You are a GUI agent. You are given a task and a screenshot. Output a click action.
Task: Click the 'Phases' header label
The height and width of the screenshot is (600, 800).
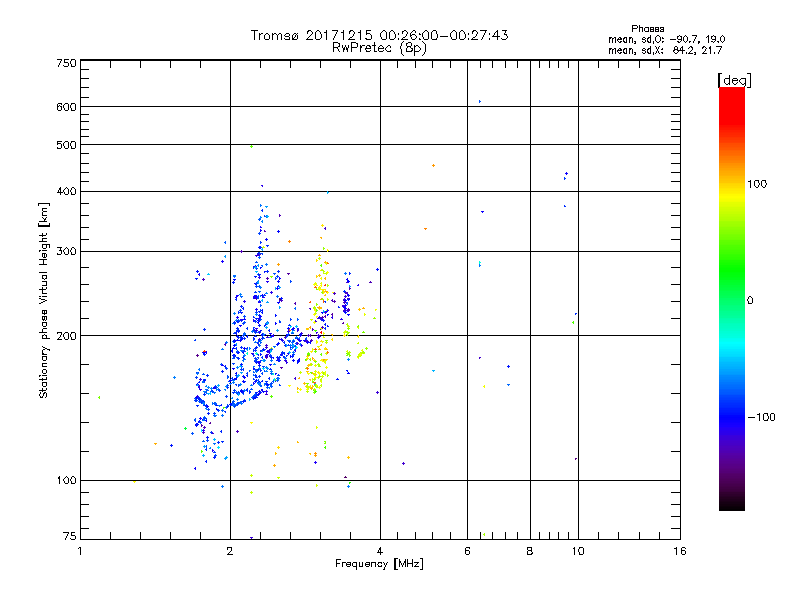pos(647,29)
